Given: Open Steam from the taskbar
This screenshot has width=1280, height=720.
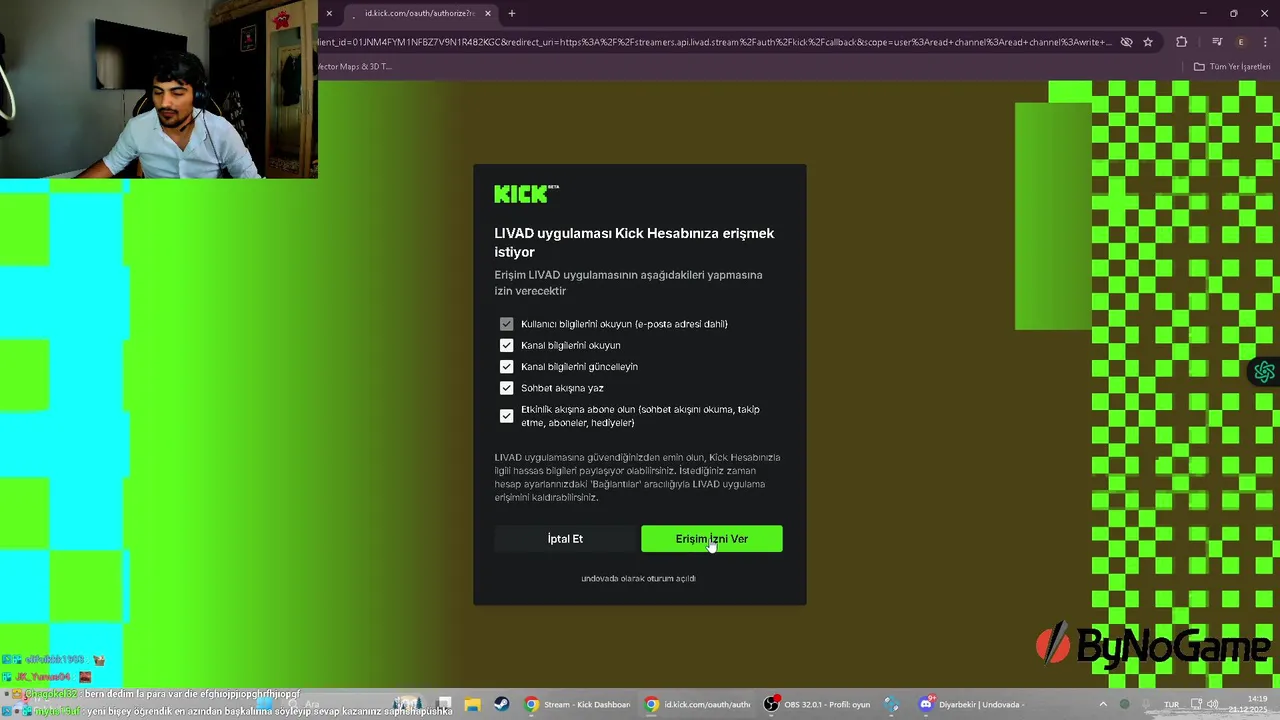Looking at the screenshot, I should click(501, 704).
